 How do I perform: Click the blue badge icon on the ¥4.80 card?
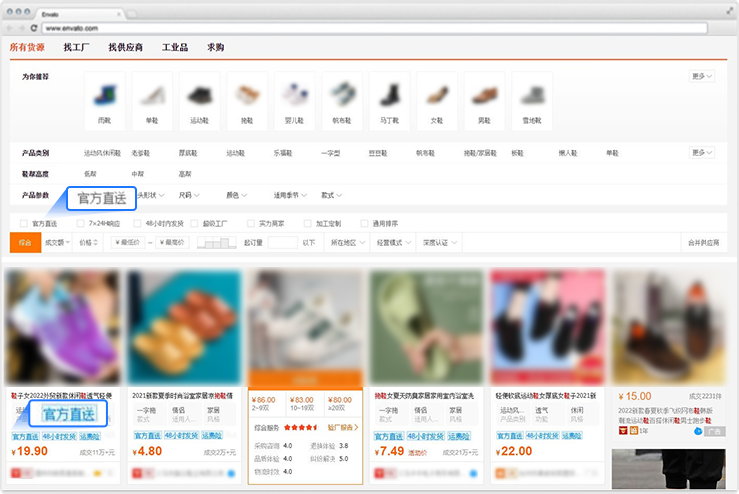[231, 473]
